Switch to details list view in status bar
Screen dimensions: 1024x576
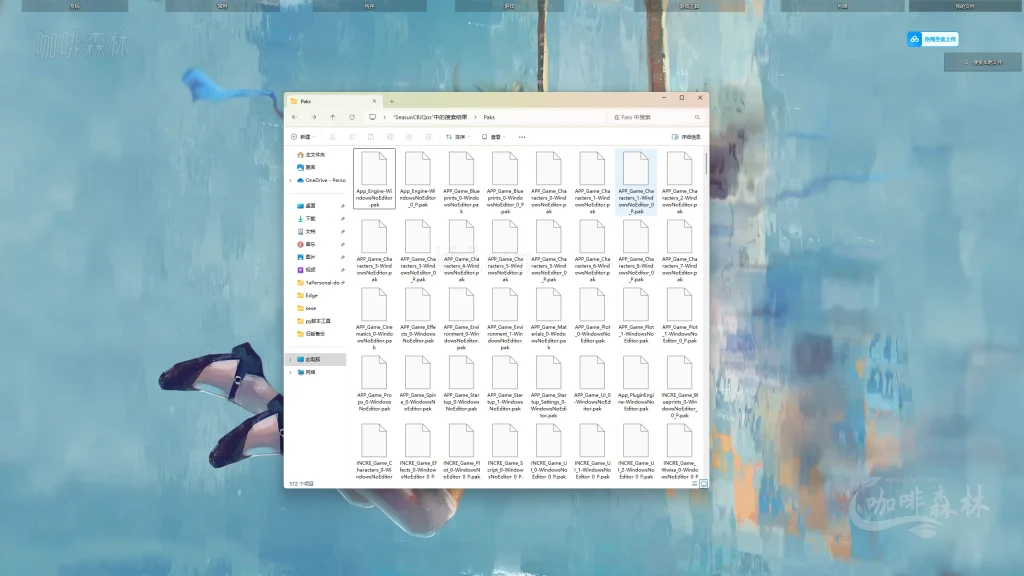click(695, 483)
